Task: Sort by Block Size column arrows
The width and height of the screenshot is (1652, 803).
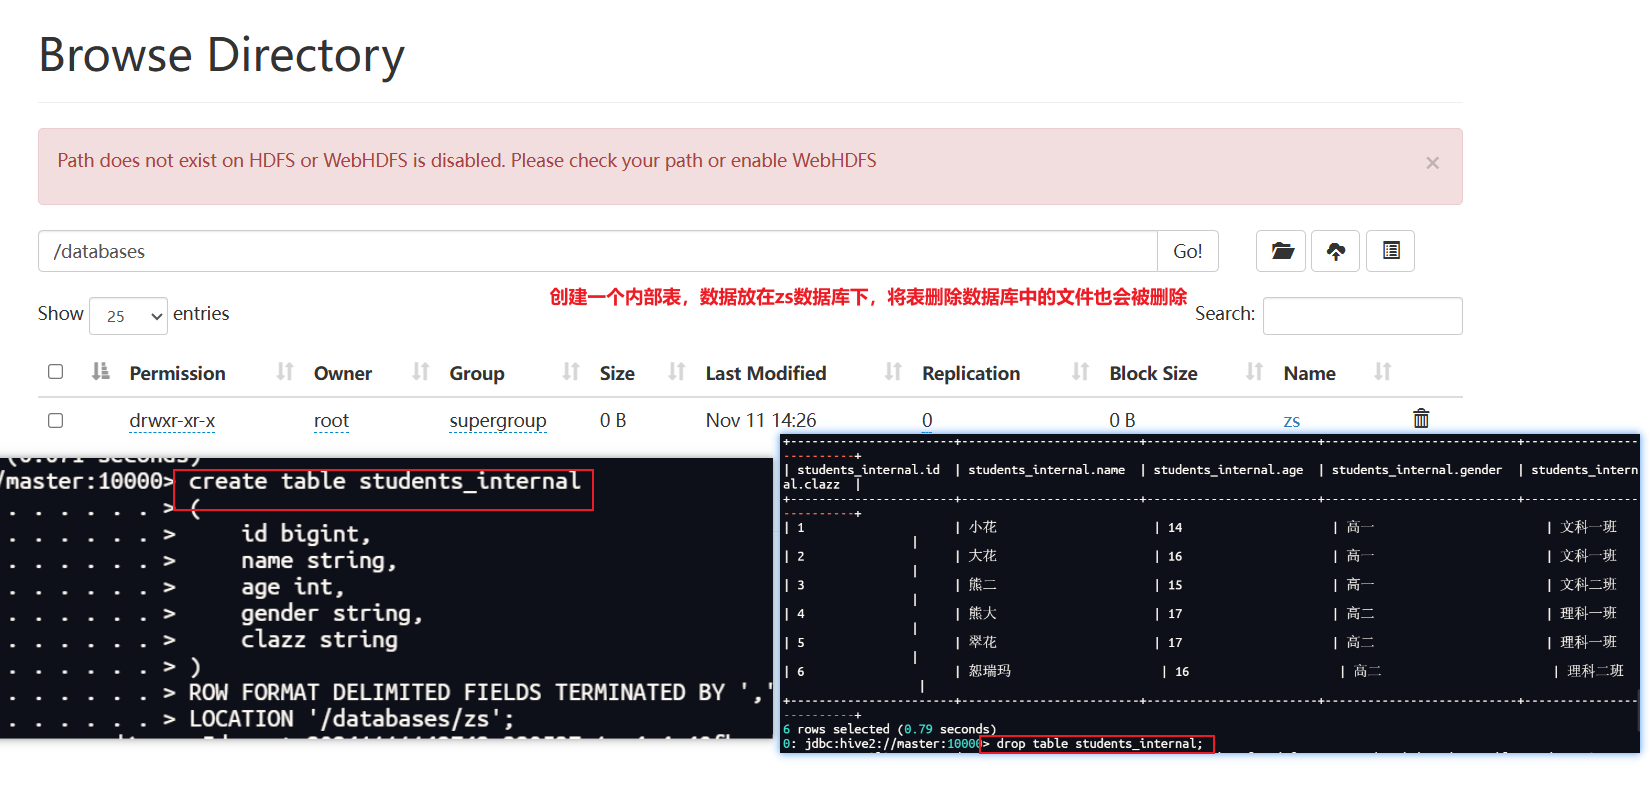Action: pos(1254,372)
